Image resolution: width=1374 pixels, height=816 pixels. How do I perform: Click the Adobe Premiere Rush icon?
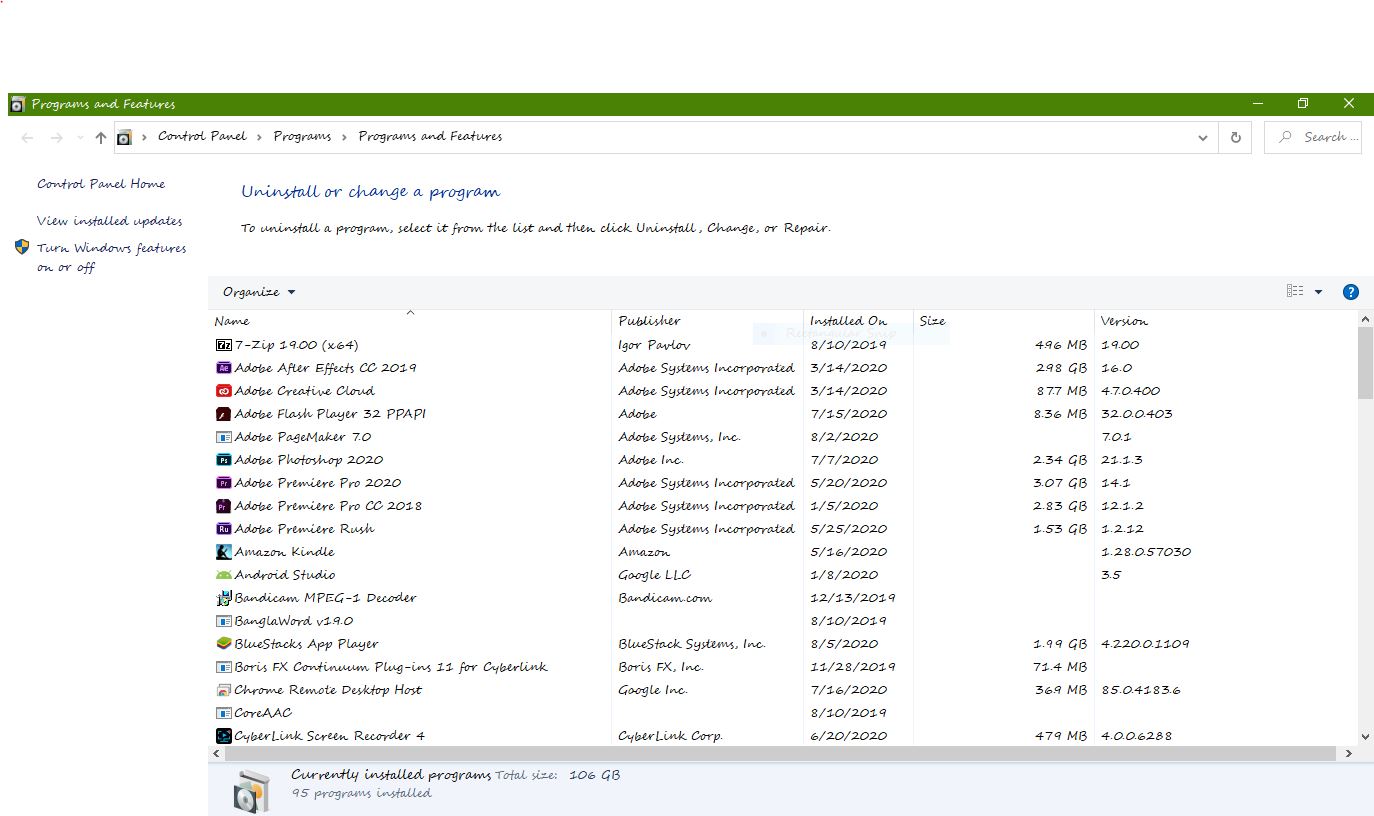click(224, 529)
